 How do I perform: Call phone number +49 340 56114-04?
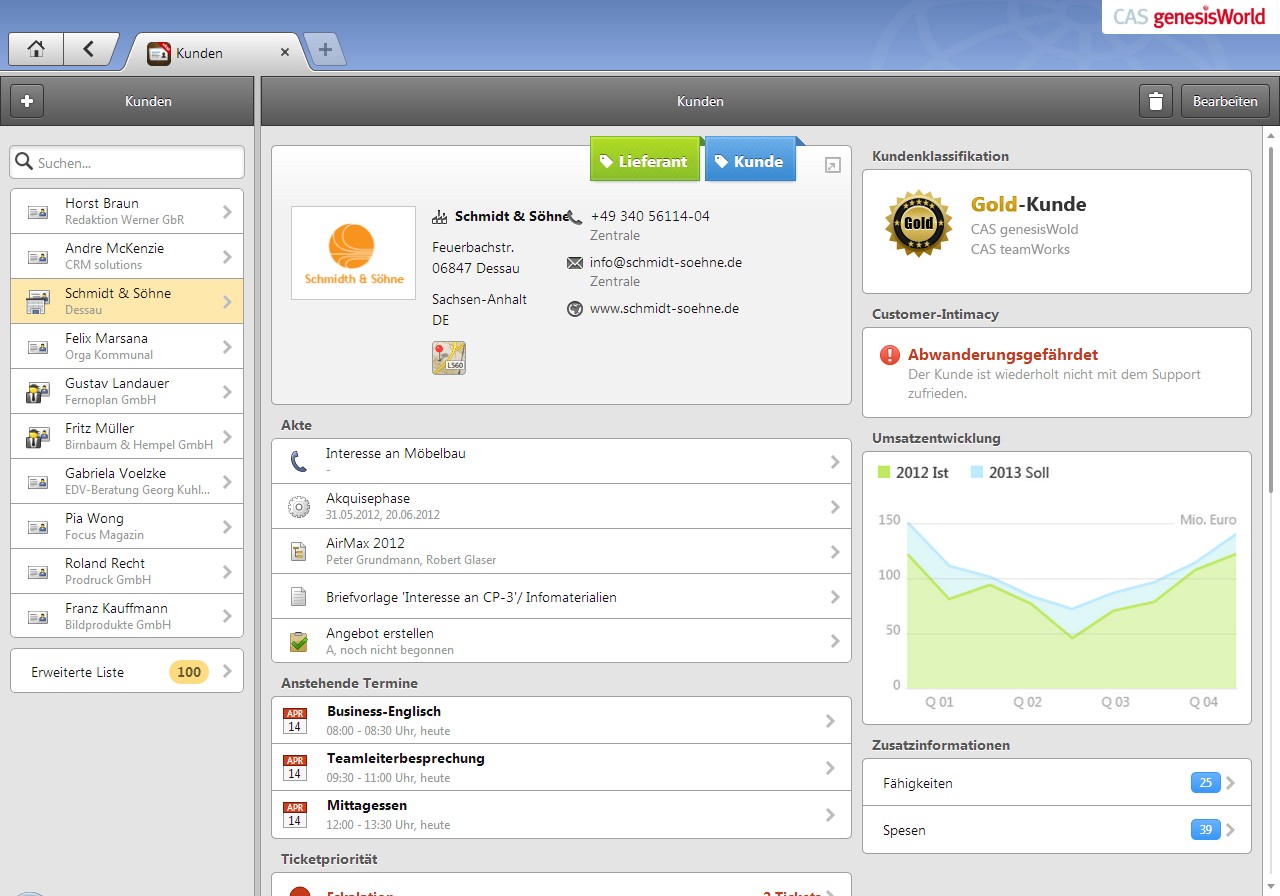pos(650,216)
